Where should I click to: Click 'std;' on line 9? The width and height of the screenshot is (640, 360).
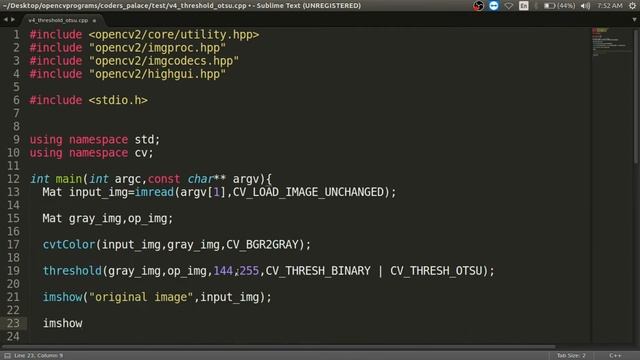tap(147, 140)
